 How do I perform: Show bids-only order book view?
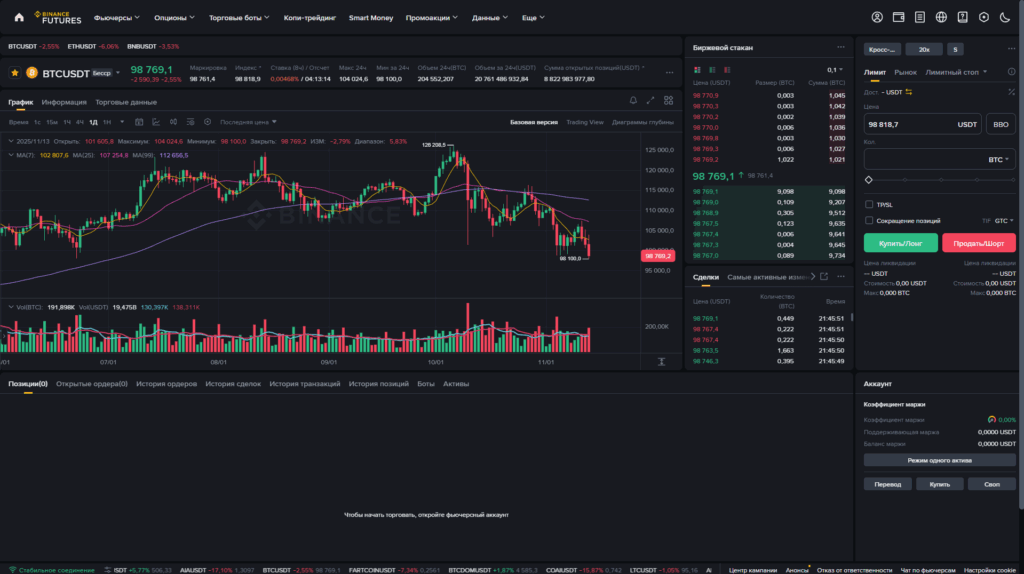[712, 70]
